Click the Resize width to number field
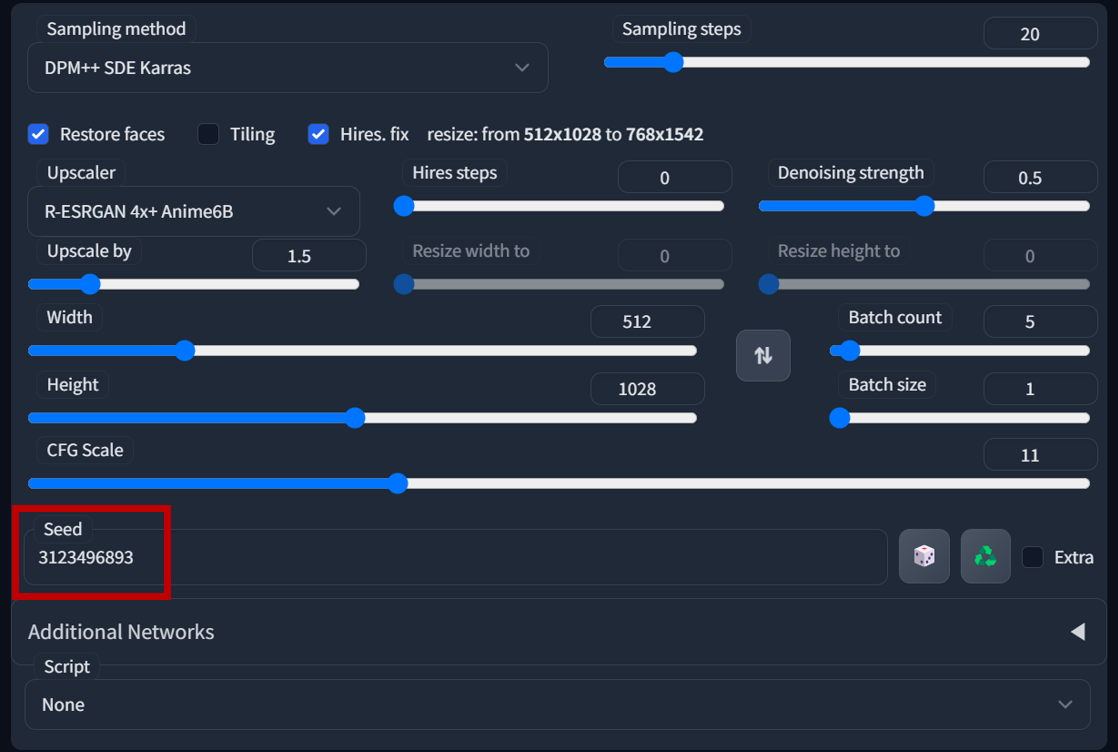Viewport: 1118px width, 752px height. [x=675, y=256]
